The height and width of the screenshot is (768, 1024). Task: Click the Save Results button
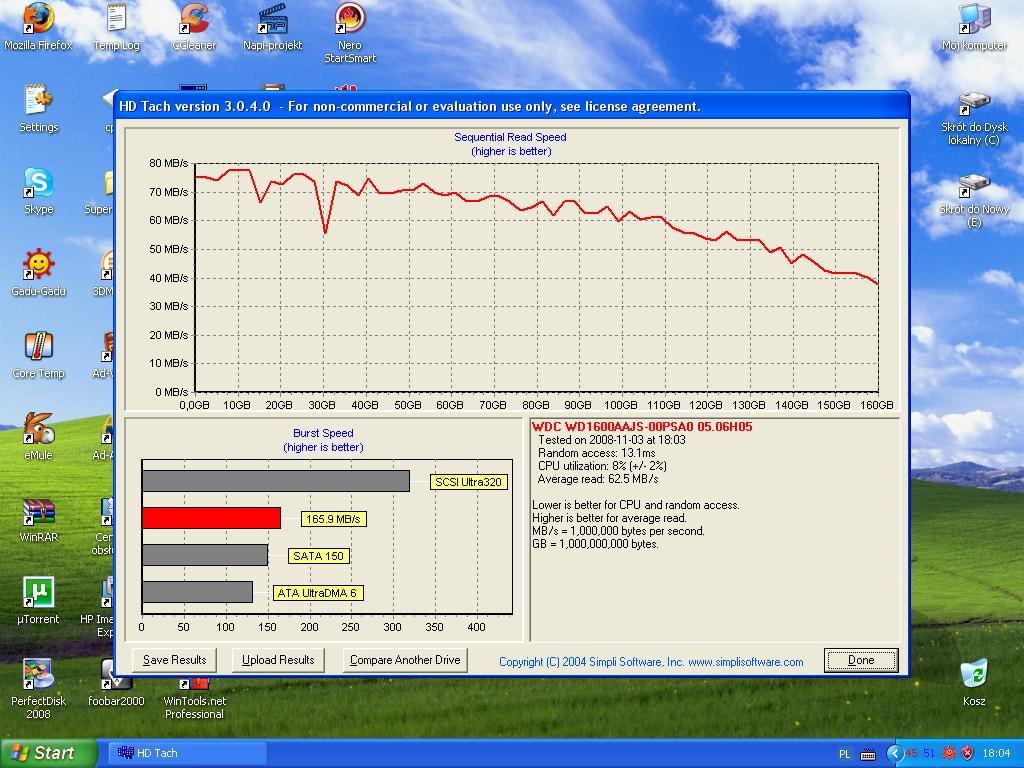[x=174, y=660]
